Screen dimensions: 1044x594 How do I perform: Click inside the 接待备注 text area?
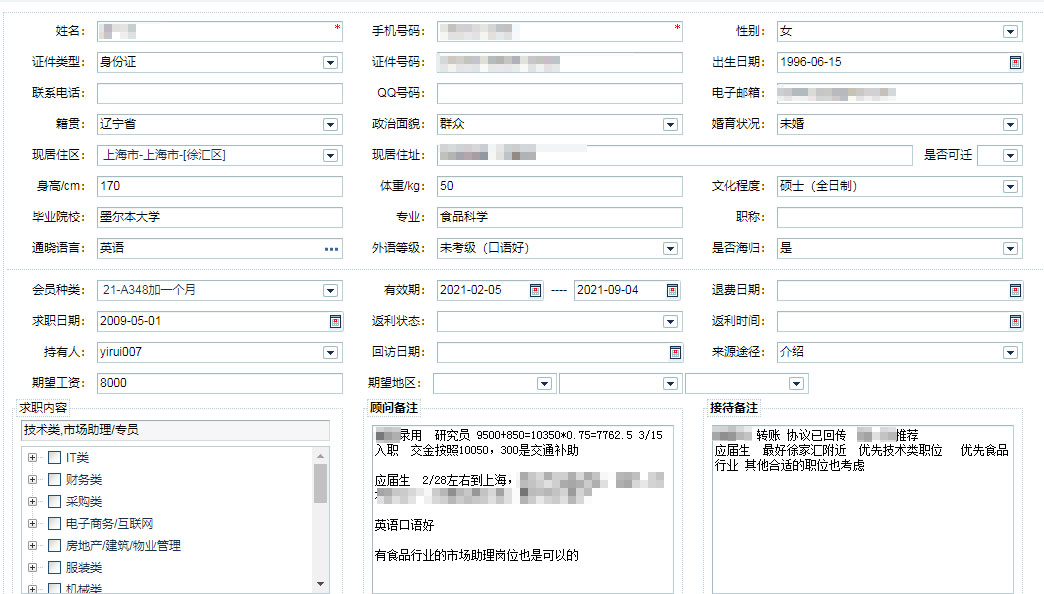click(863, 509)
